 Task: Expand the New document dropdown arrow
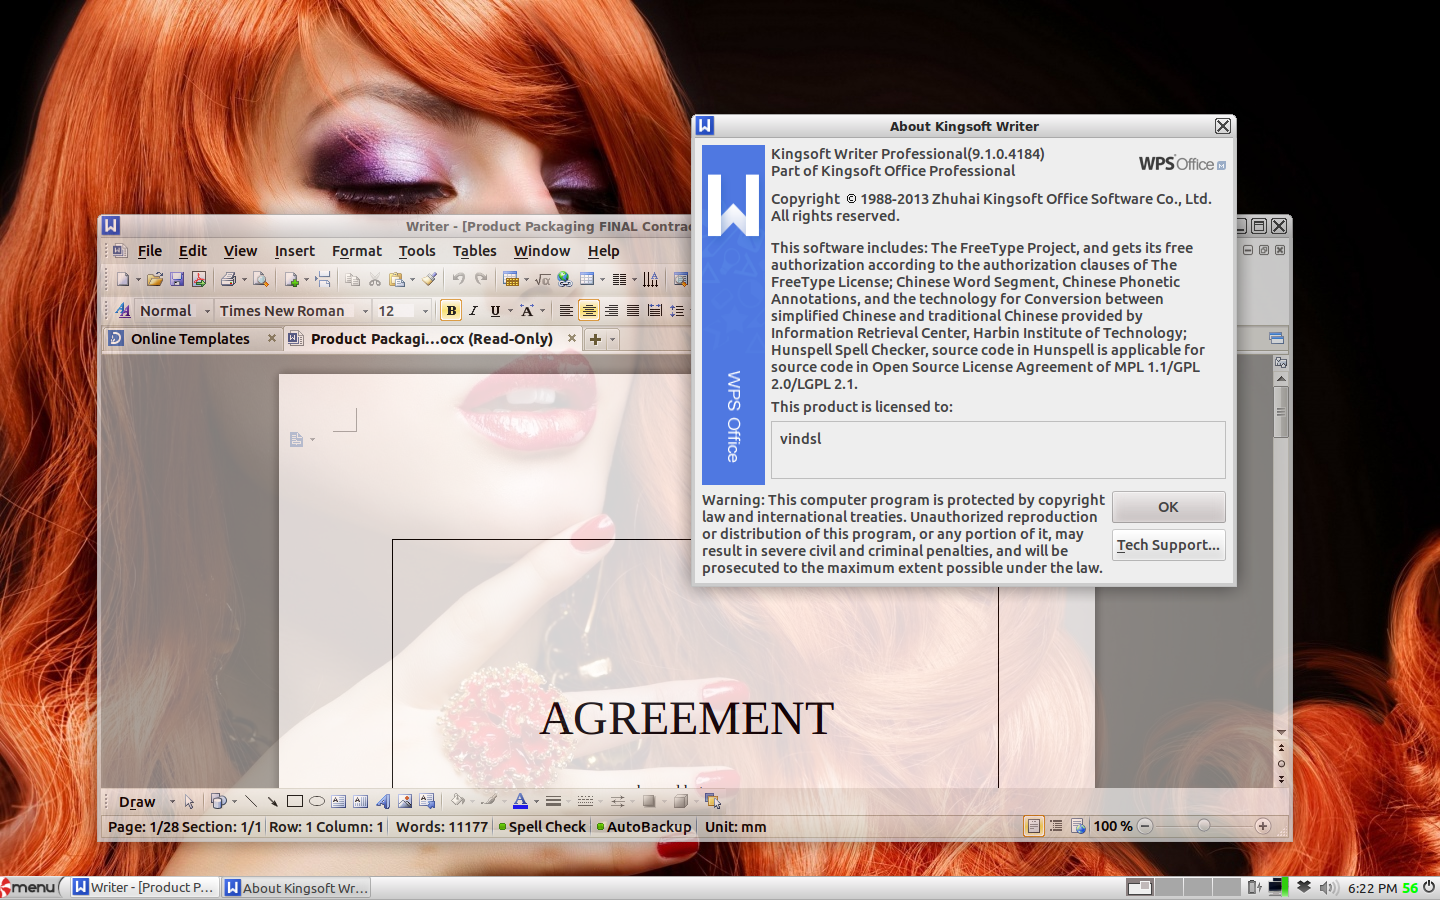pyautogui.click(x=138, y=280)
